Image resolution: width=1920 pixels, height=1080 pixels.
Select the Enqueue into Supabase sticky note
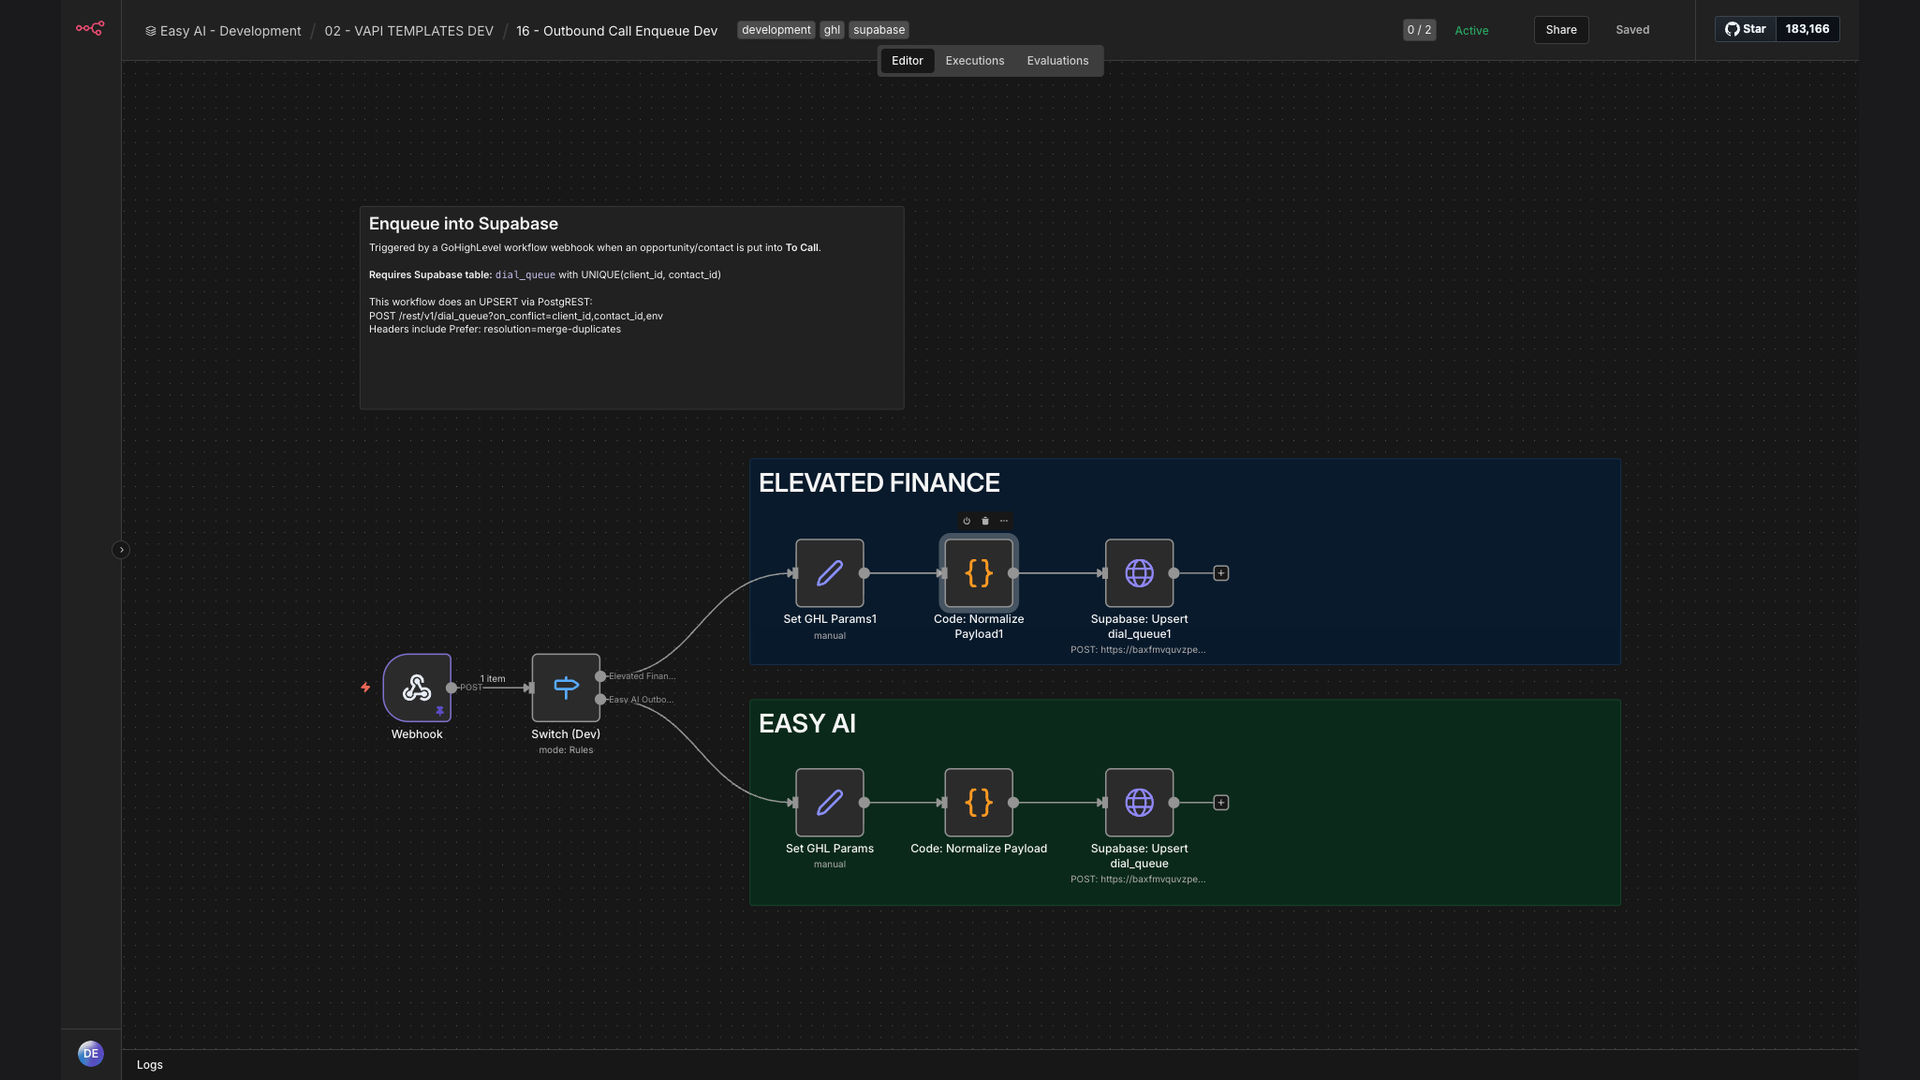632,308
